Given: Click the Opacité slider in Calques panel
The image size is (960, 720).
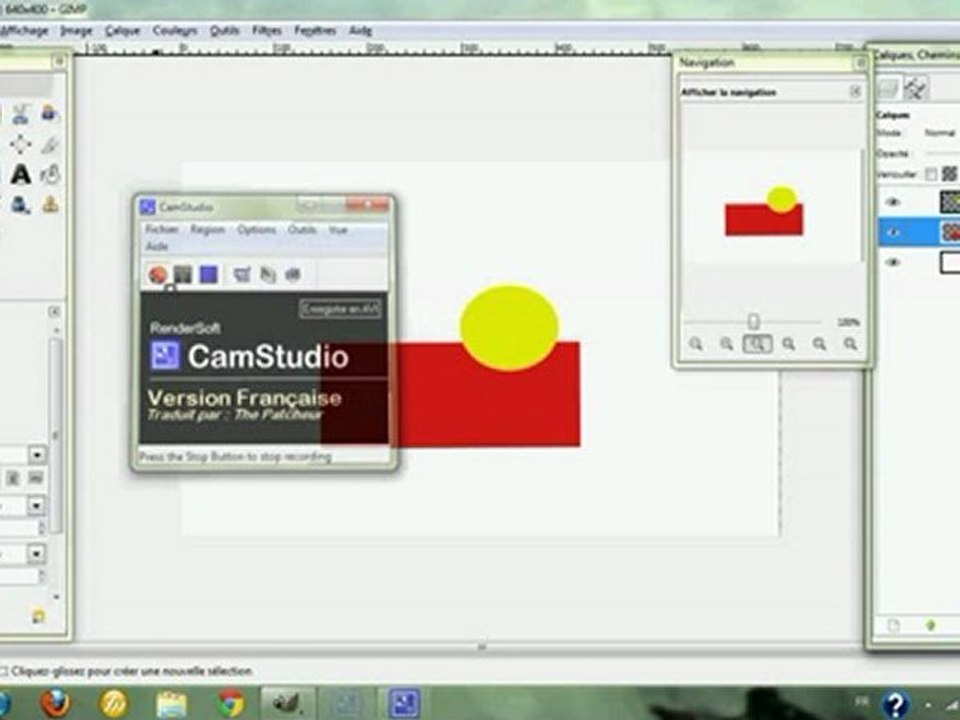Looking at the screenshot, I should pyautogui.click(x=942, y=154).
